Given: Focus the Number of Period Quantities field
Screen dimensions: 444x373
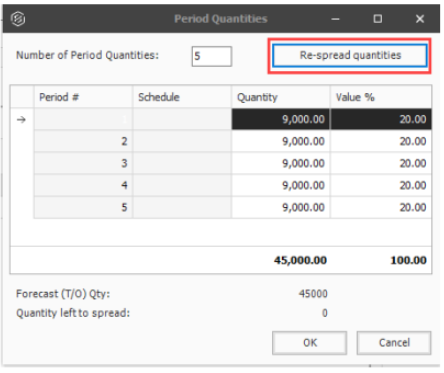Looking at the screenshot, I should pyautogui.click(x=212, y=56).
